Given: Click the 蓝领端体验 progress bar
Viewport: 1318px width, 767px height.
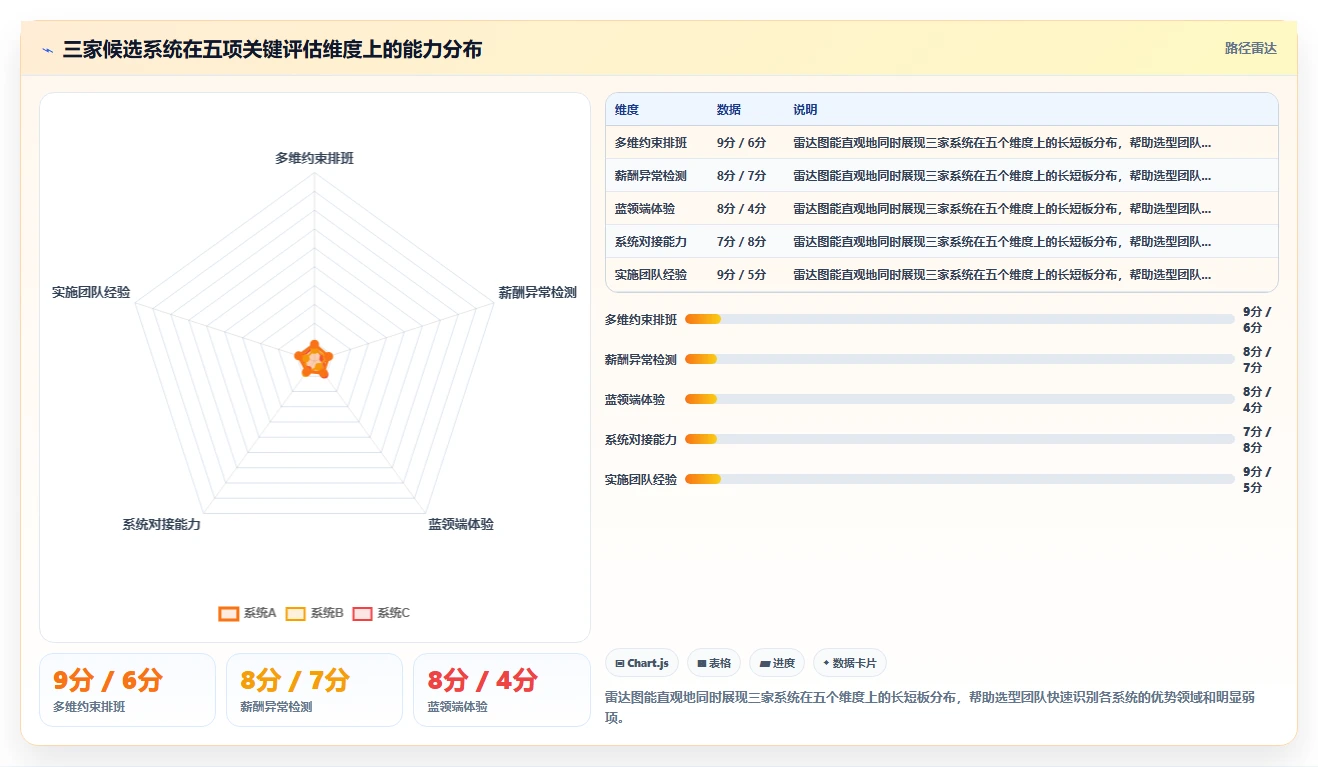Looking at the screenshot, I should [960, 399].
